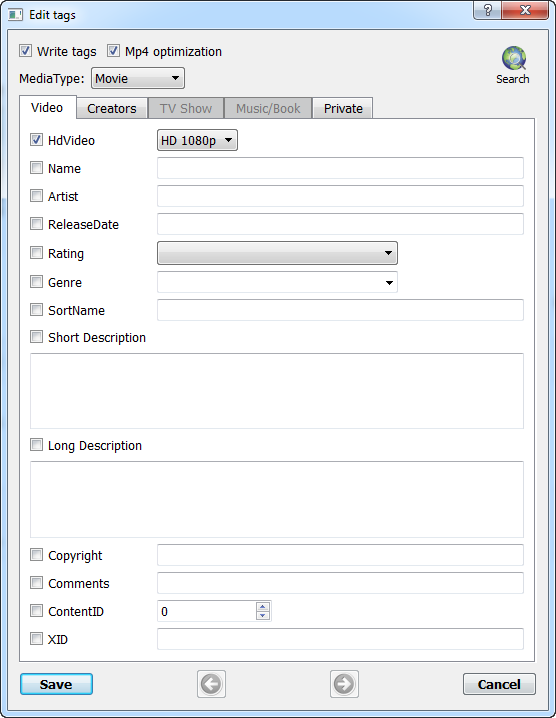Screen dimensions: 556x718
Task: Go to next item with right arrow
Action: pyautogui.click(x=344, y=684)
